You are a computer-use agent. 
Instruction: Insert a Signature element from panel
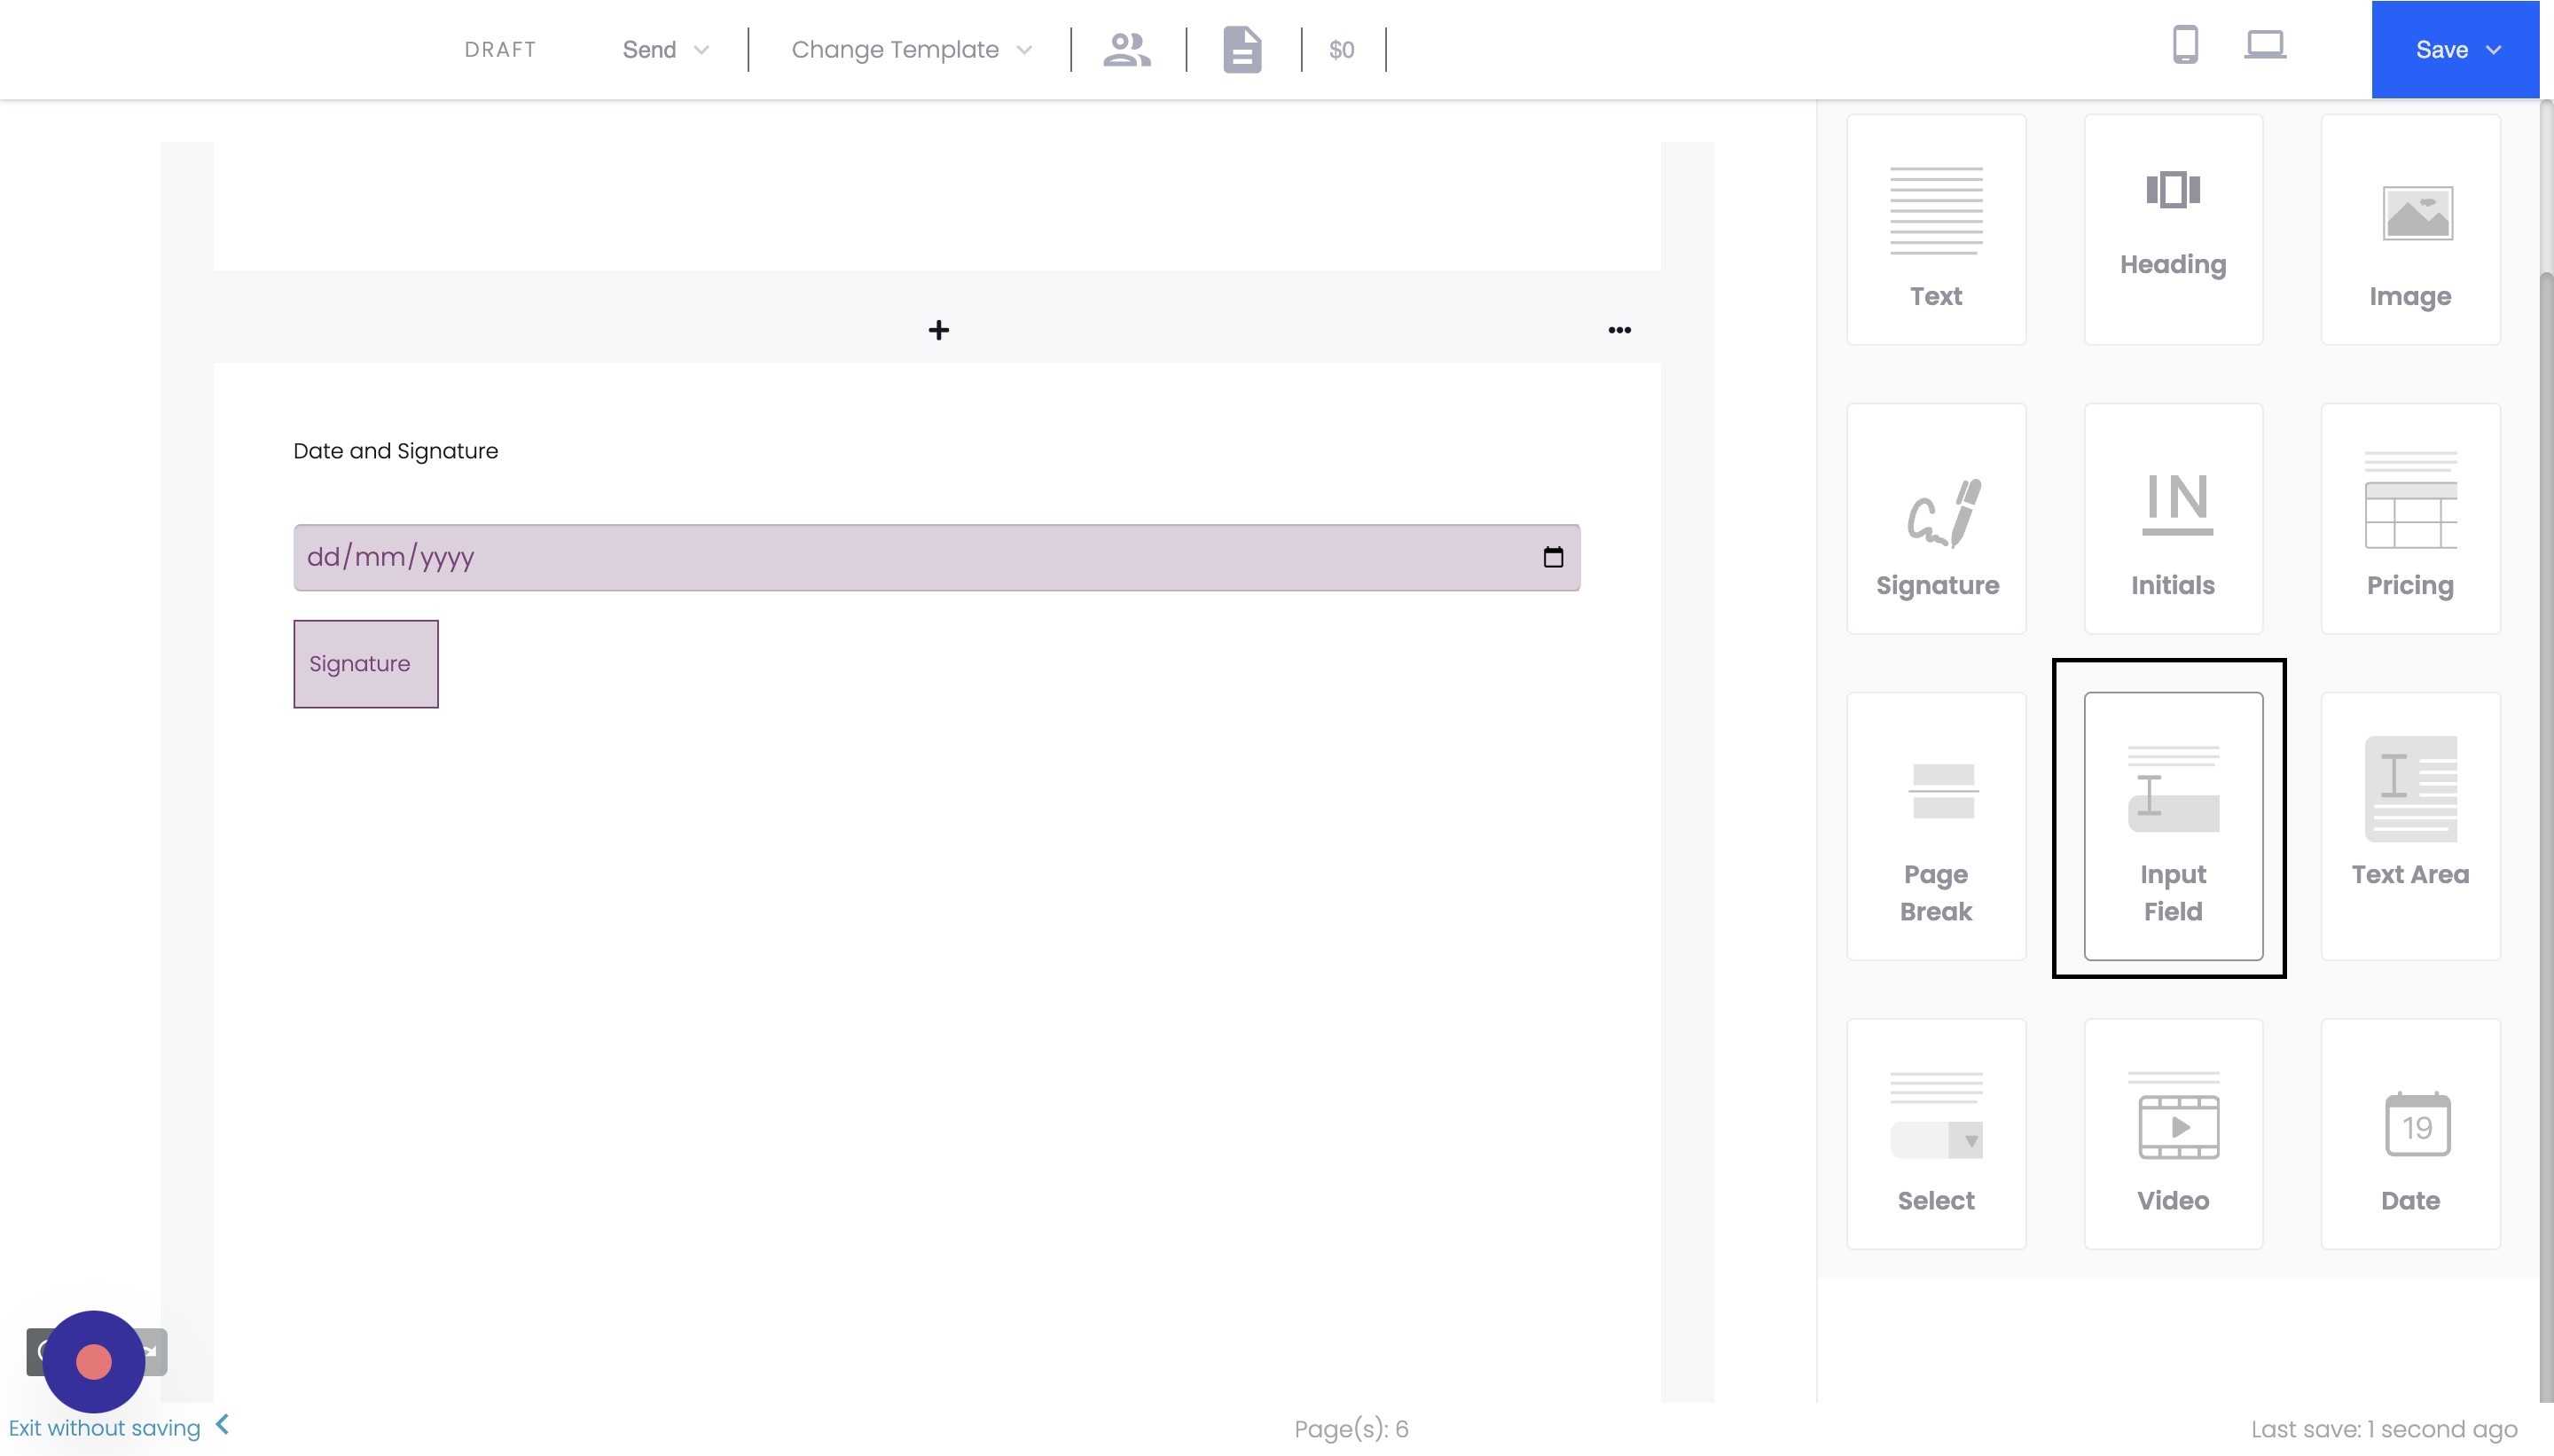1935,518
